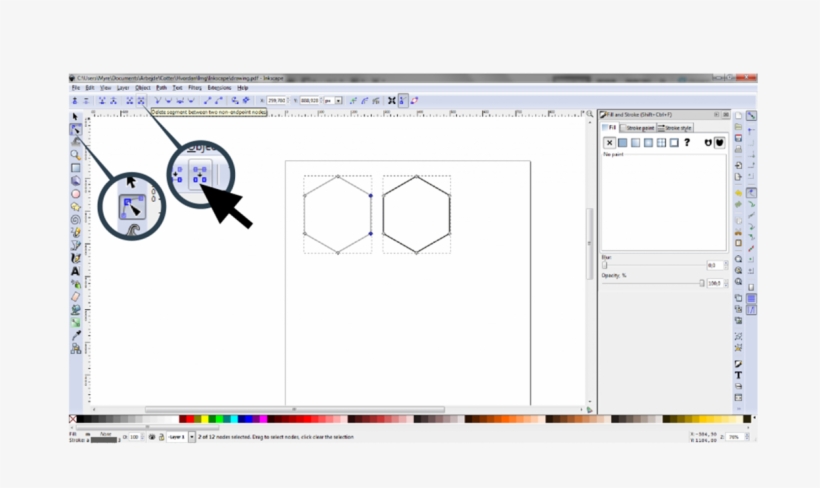Click the right hexagon shape

click(416, 214)
